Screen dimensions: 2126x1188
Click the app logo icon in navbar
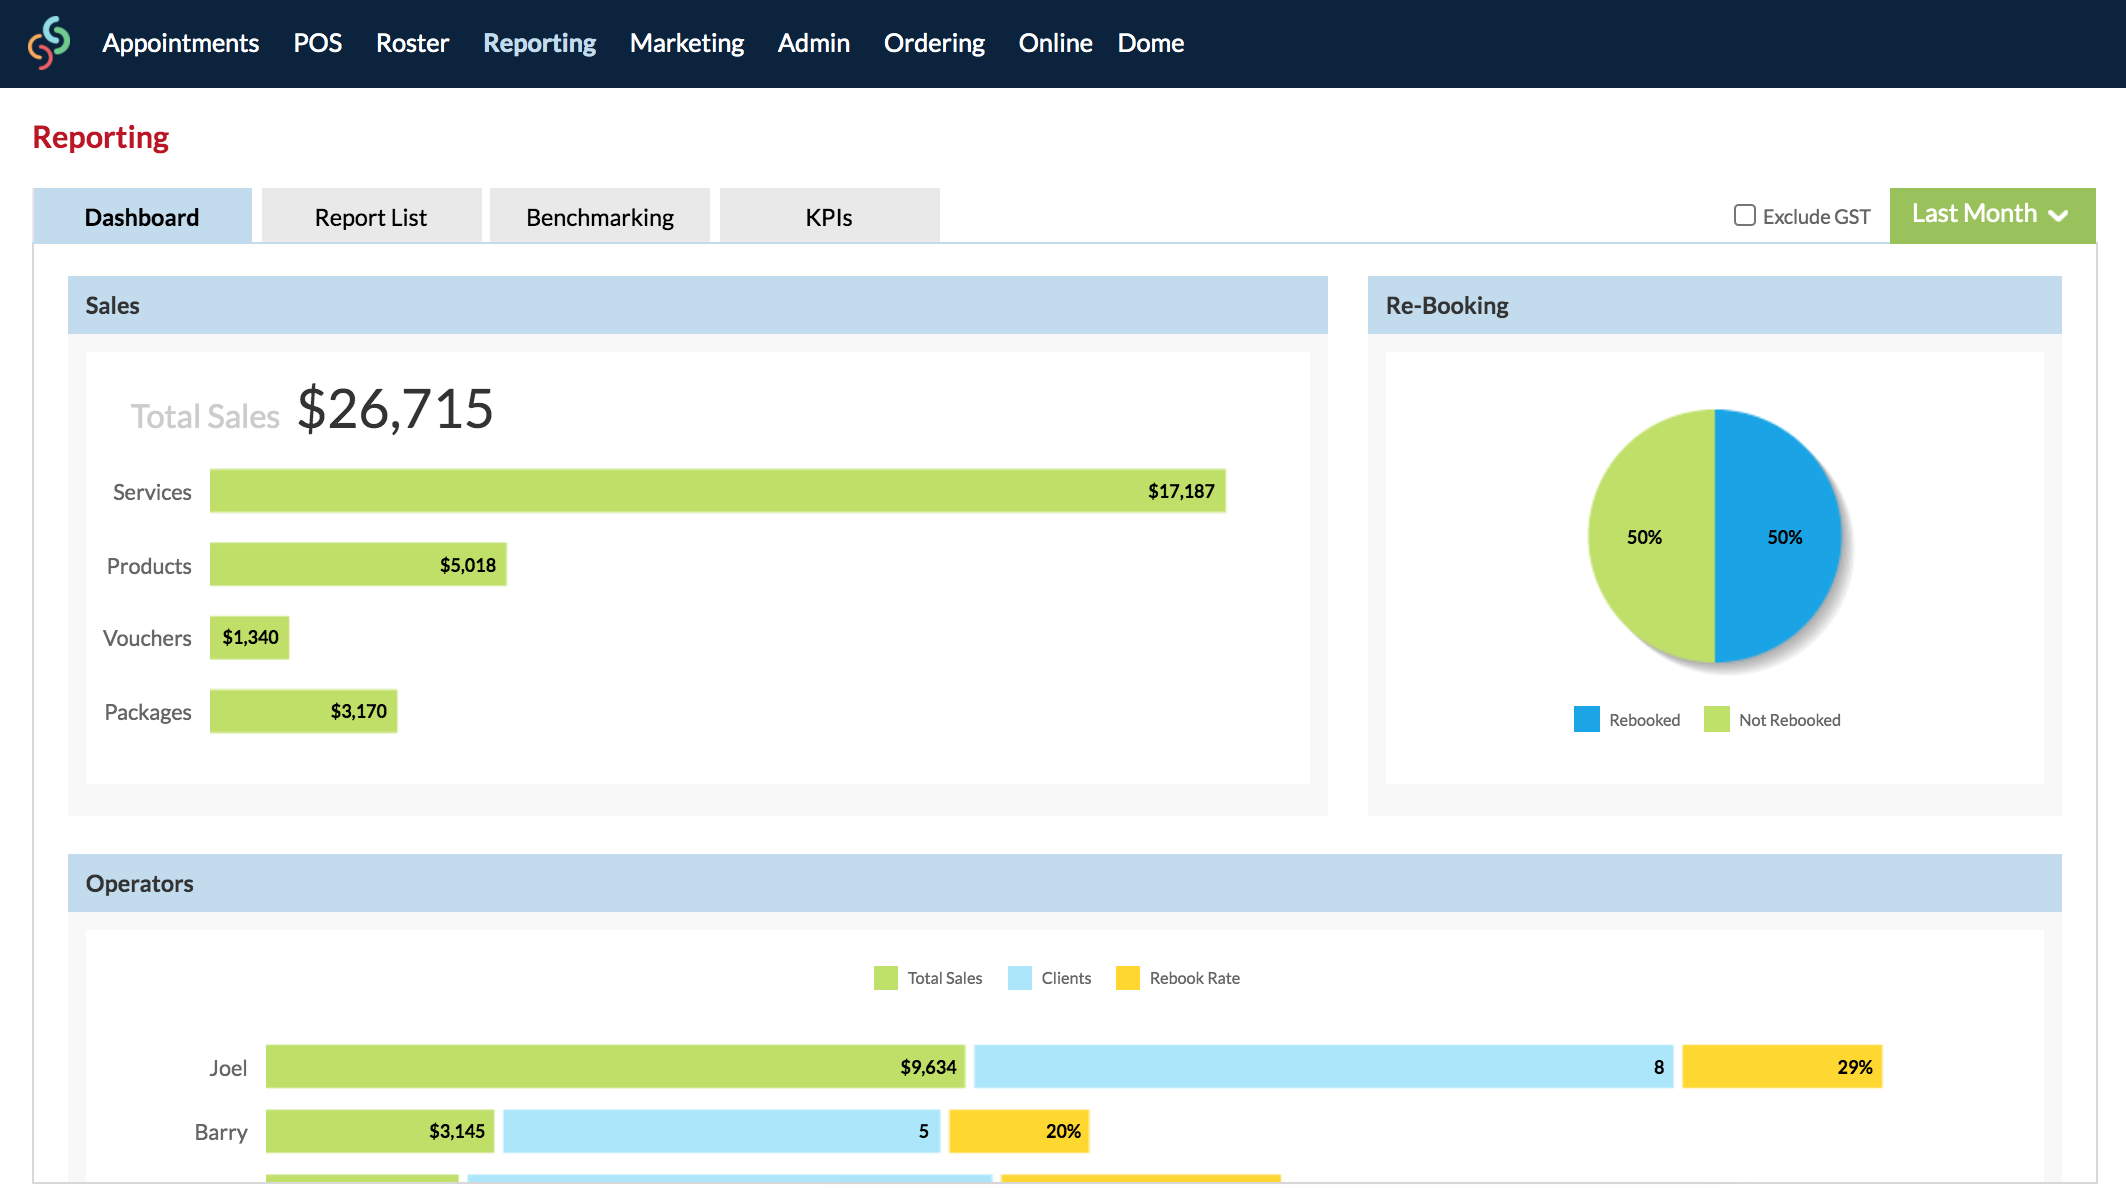[x=49, y=43]
